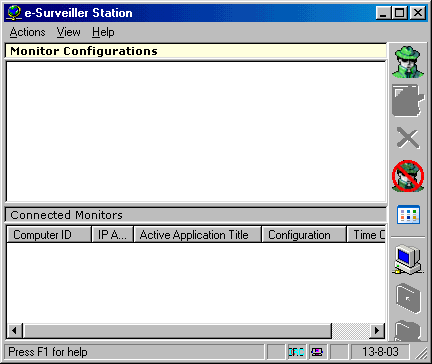The width and height of the screenshot is (432, 364).
Task: Click the gray X delete icon
Action: click(x=408, y=138)
